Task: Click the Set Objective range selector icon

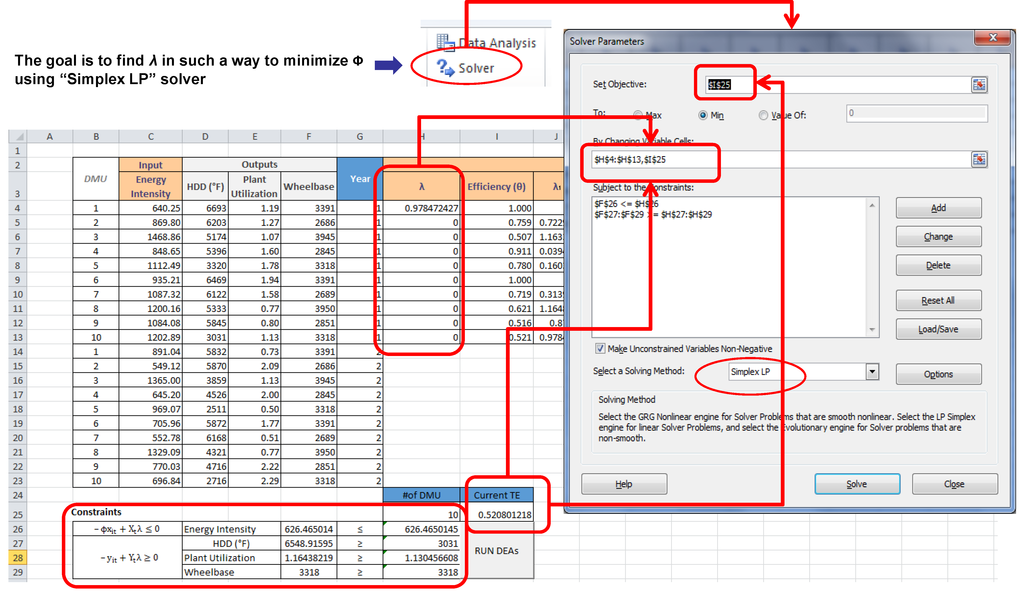Action: coord(979,85)
